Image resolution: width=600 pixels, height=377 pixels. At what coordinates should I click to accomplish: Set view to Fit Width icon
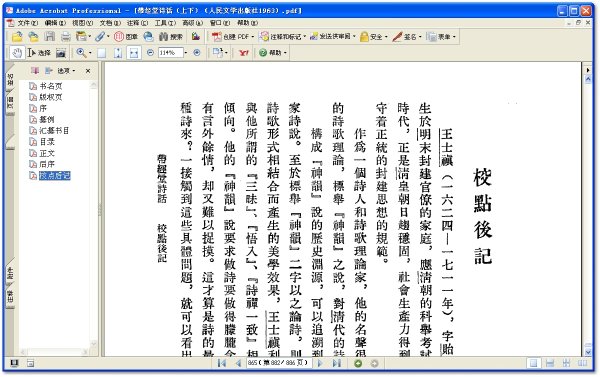tap(134, 53)
